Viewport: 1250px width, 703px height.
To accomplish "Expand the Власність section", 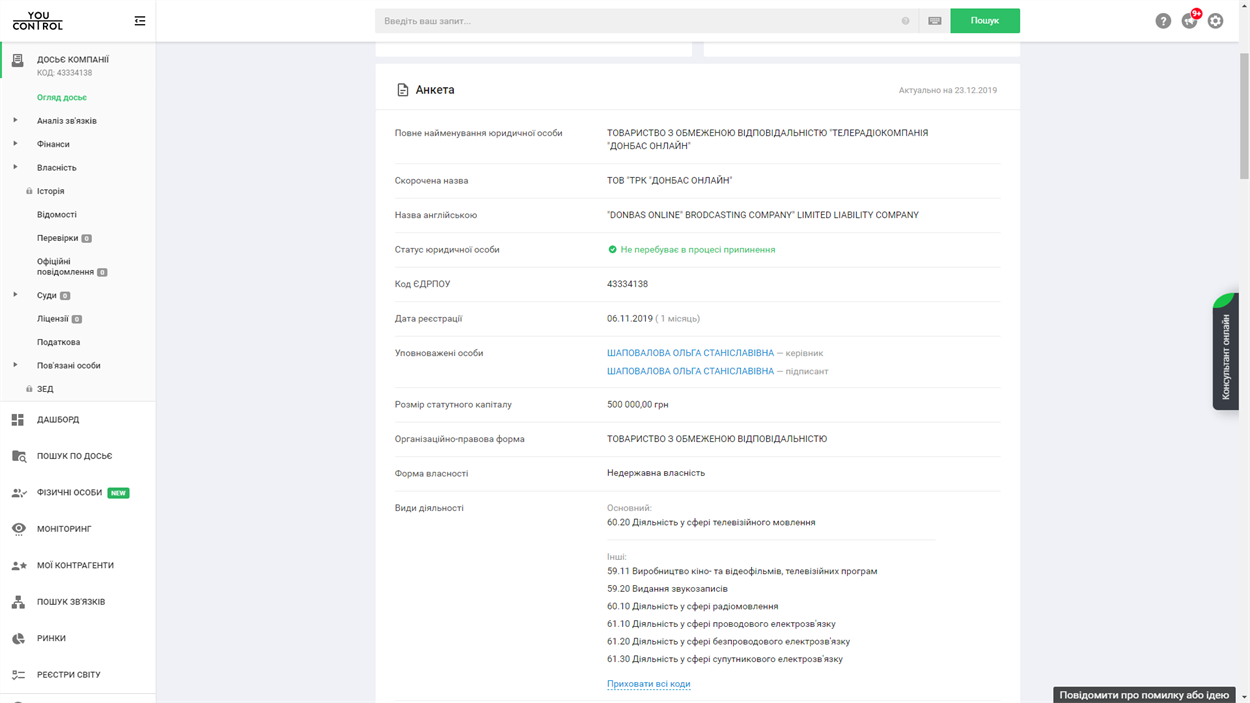I will (15, 167).
